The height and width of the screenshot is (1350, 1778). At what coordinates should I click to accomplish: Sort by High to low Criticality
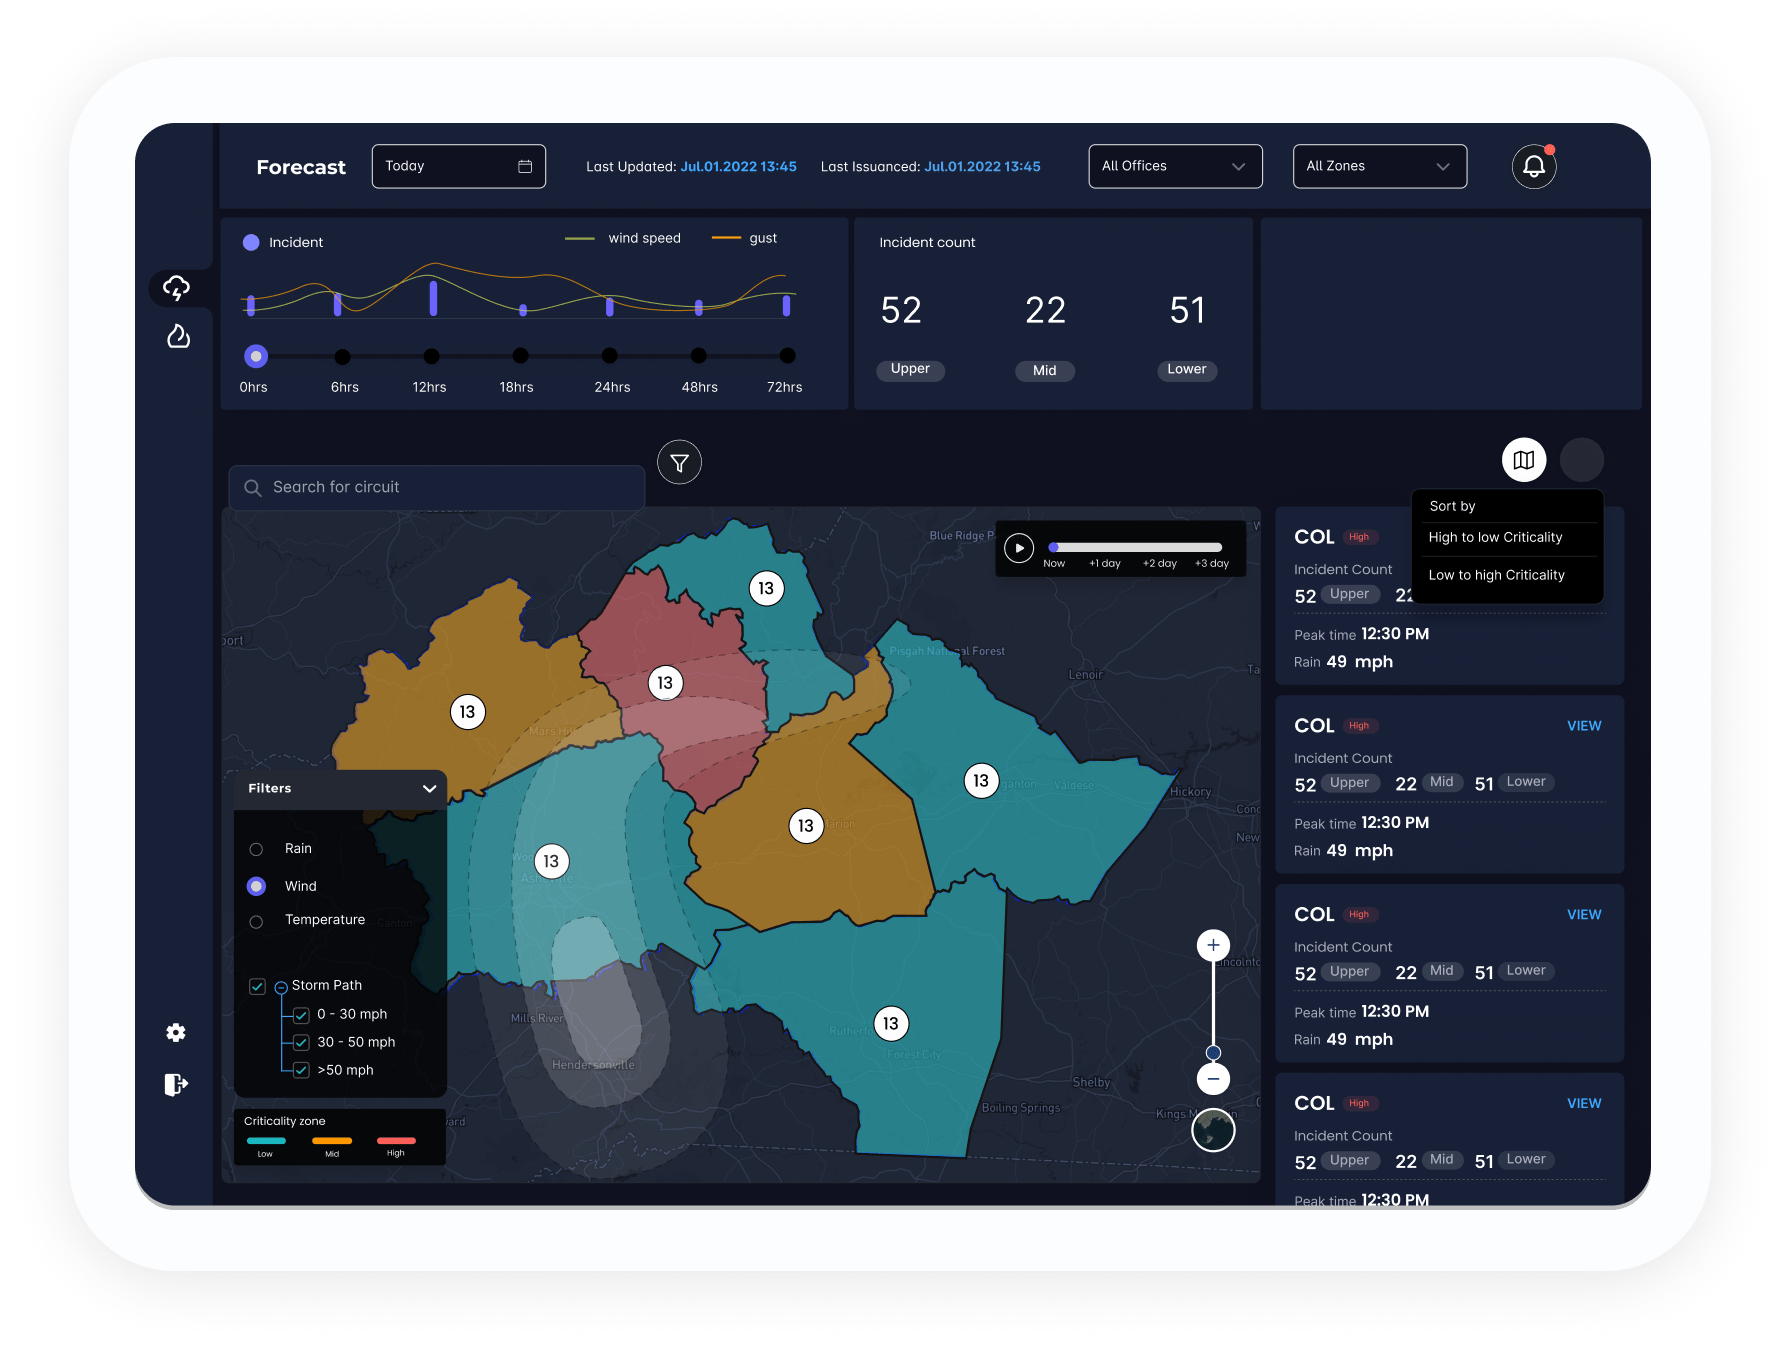(x=1495, y=537)
